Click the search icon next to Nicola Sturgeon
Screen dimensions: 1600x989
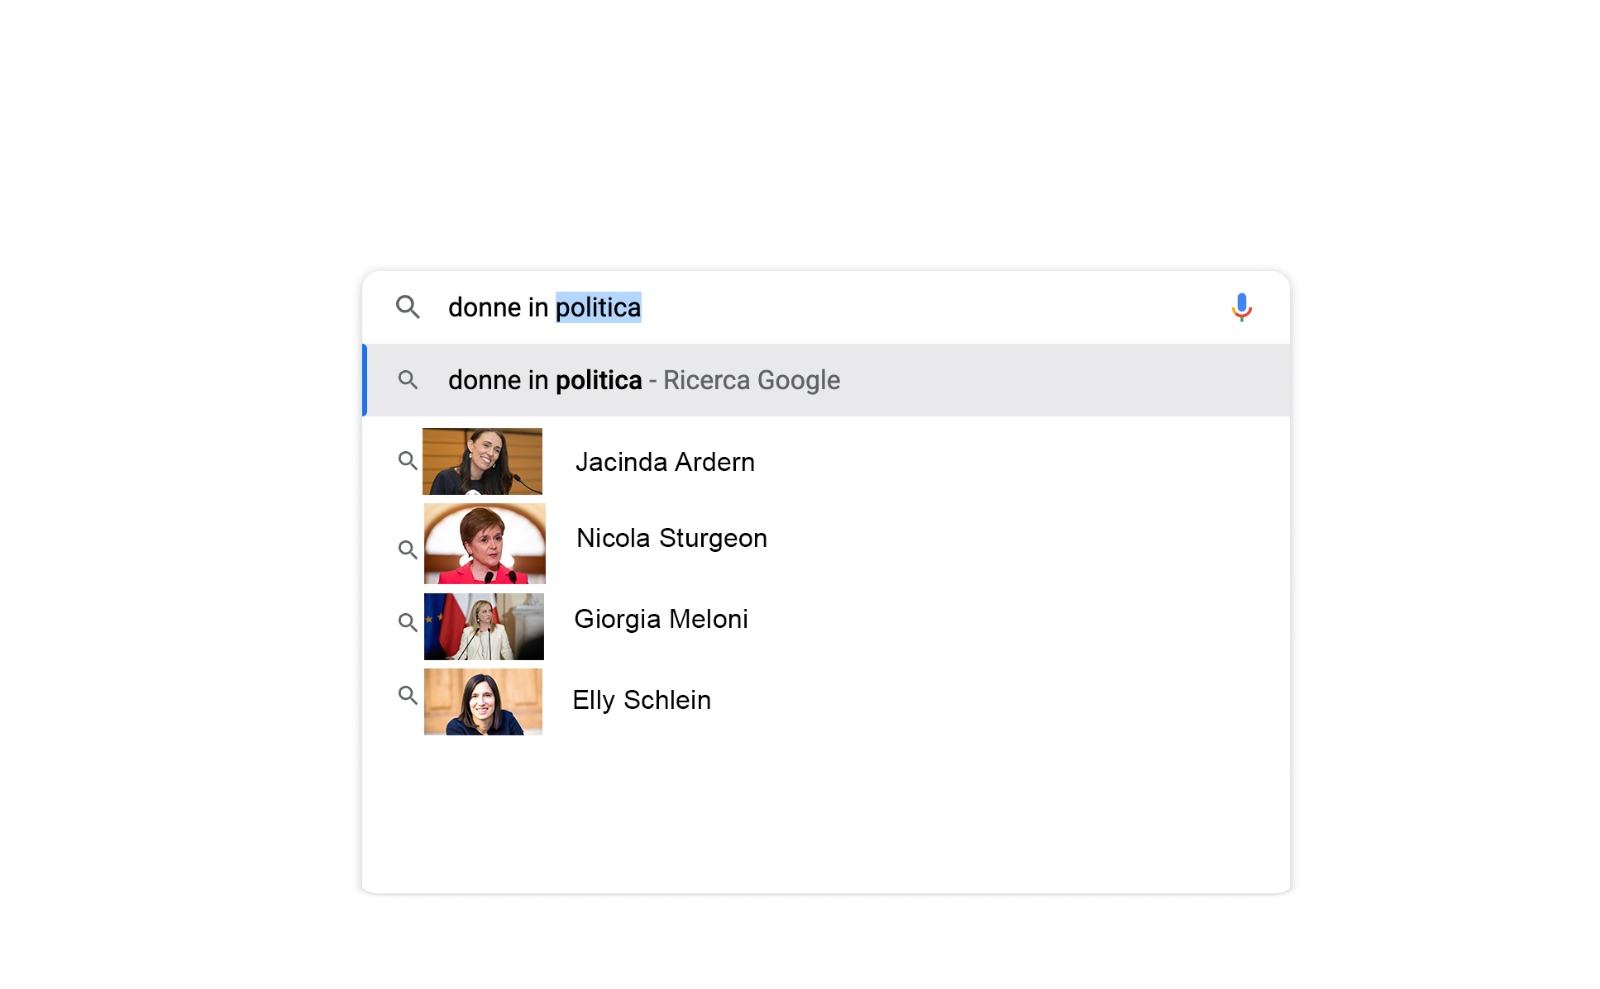(407, 550)
